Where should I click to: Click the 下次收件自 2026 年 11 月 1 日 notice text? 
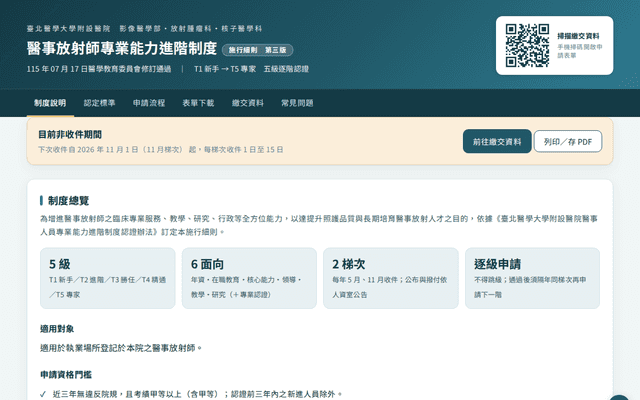(161, 150)
